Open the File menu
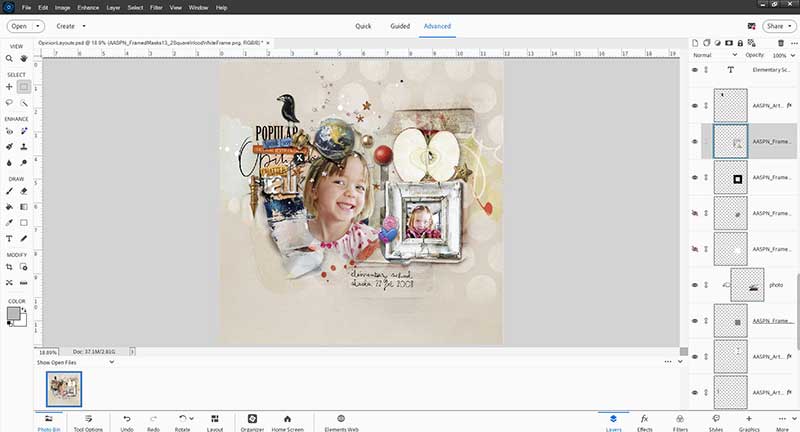The height and width of the screenshot is (432, 800). coord(27,8)
